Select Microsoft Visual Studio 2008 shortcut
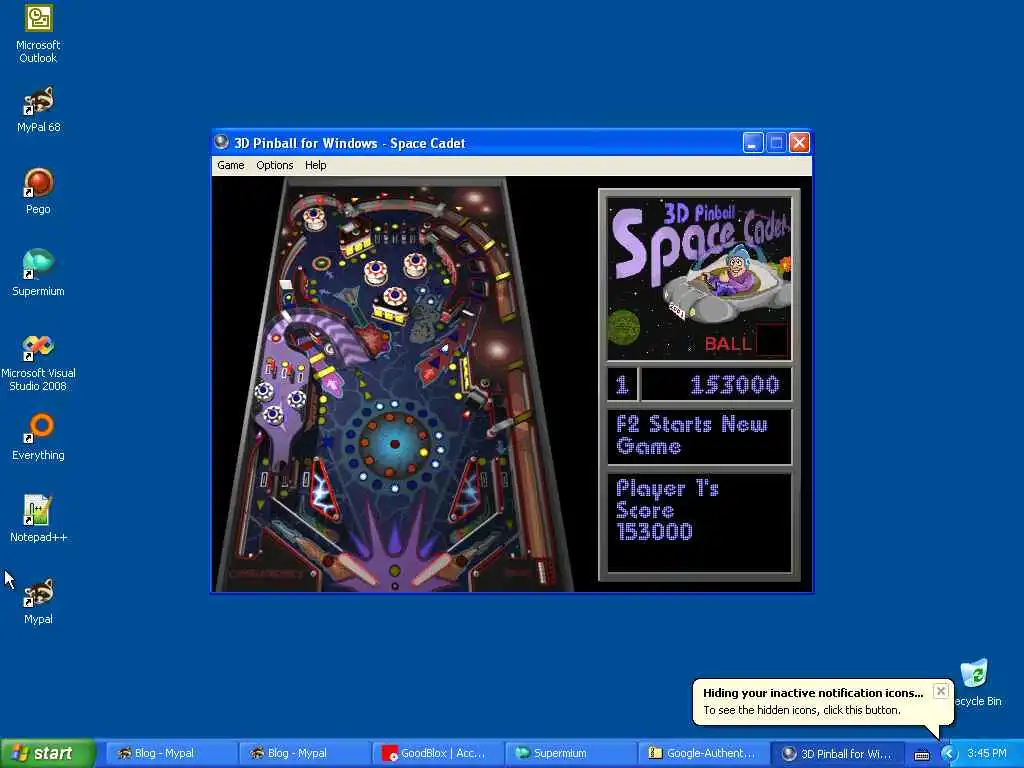 pyautogui.click(x=38, y=362)
